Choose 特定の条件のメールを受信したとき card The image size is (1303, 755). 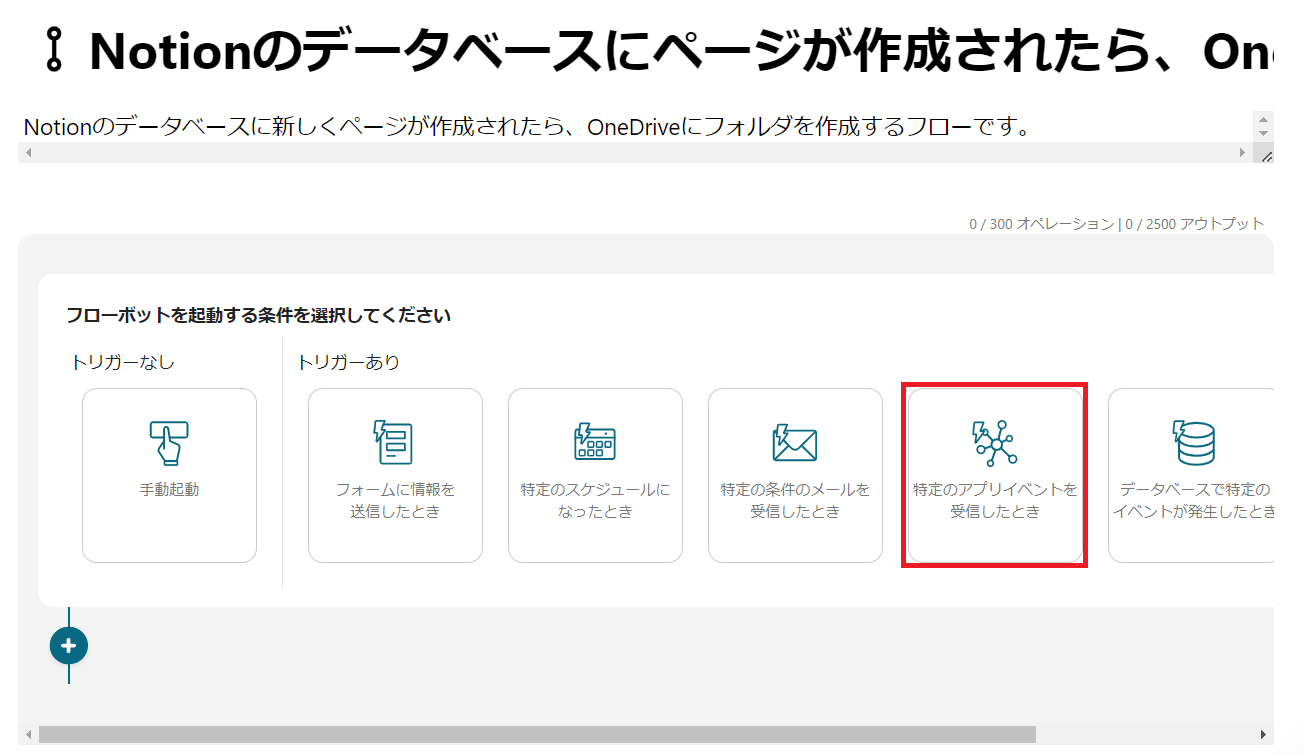tap(795, 476)
